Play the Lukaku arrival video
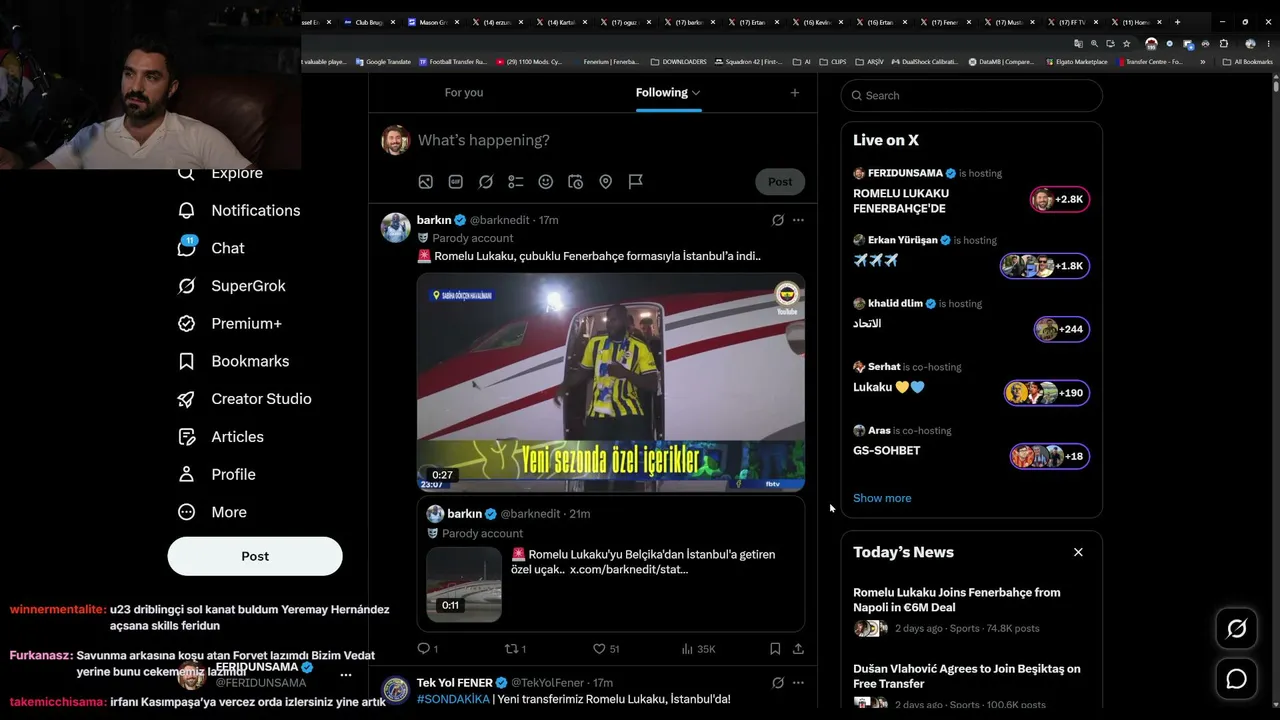Image resolution: width=1280 pixels, height=720 pixels. click(611, 383)
